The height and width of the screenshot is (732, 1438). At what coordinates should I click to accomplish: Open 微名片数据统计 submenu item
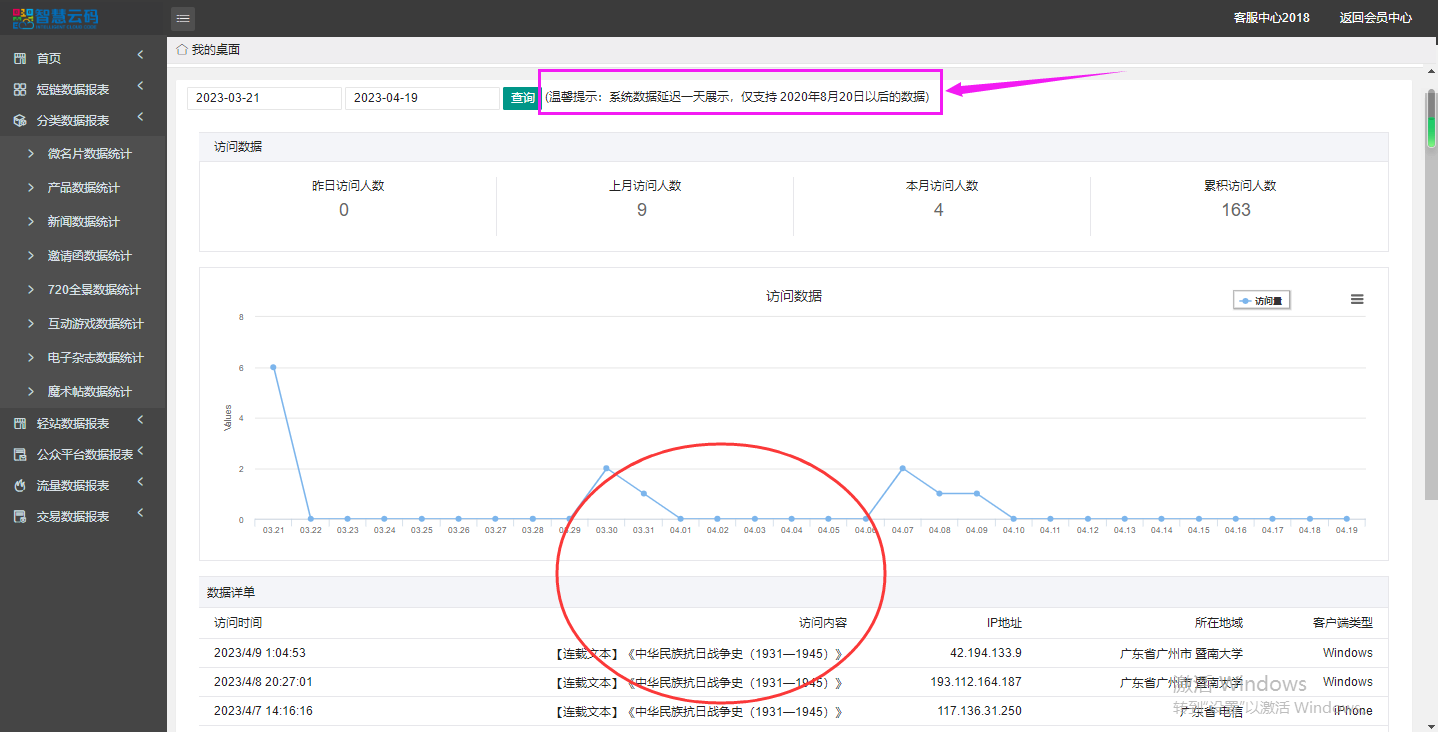(x=89, y=154)
